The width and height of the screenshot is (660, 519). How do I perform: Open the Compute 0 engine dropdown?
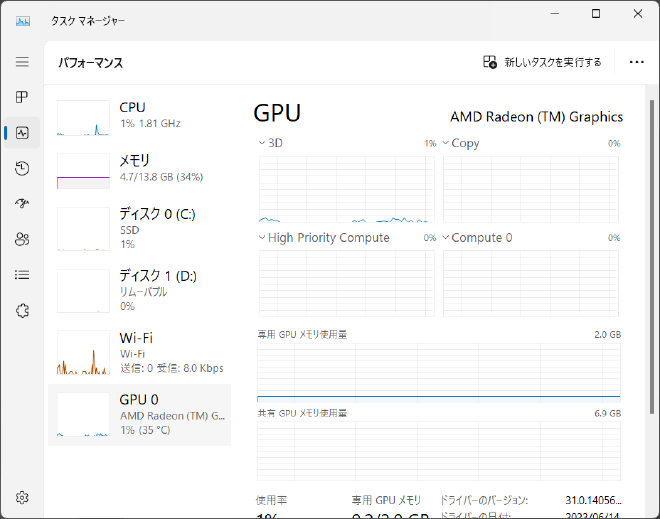[477, 238]
